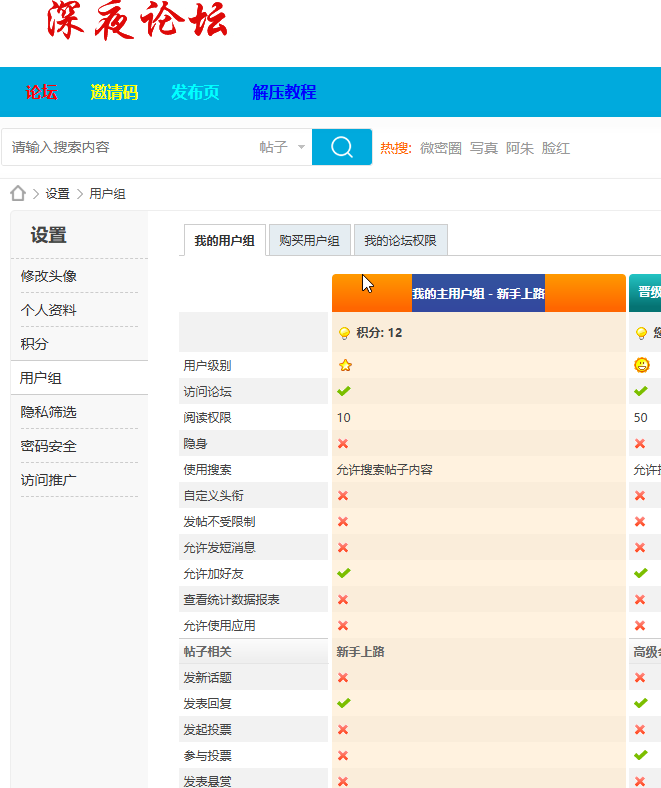Click the 深夜论坛 site logo
The width and height of the screenshot is (661, 788).
(137, 21)
